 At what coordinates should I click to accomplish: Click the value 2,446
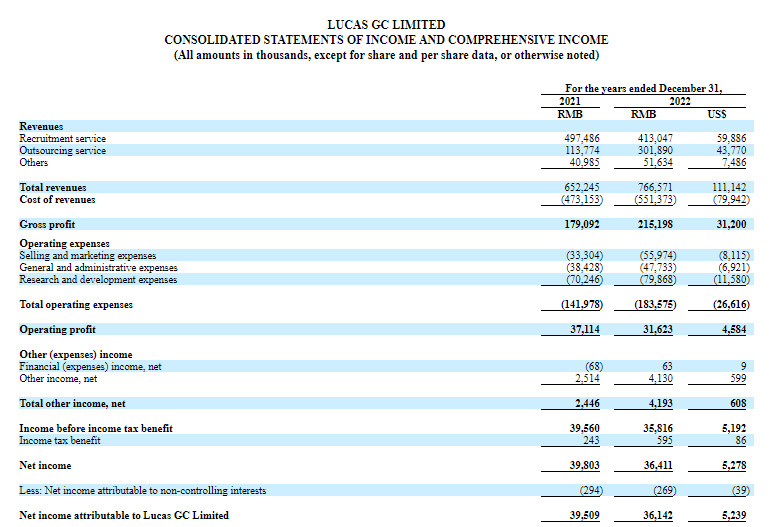pos(587,404)
